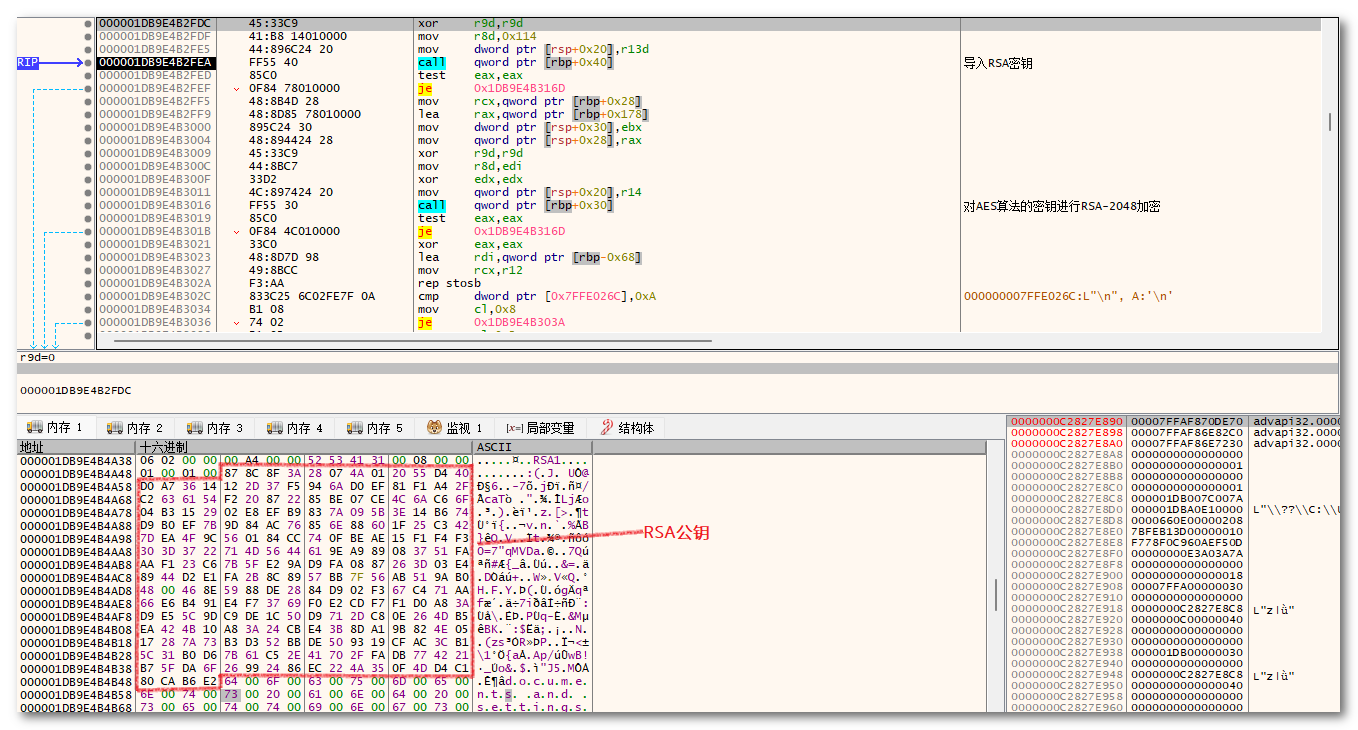Image resolution: width=1358 pixels, height=730 pixels.
Task: Click the ASCII column header in dump
Action: [x=495, y=447]
